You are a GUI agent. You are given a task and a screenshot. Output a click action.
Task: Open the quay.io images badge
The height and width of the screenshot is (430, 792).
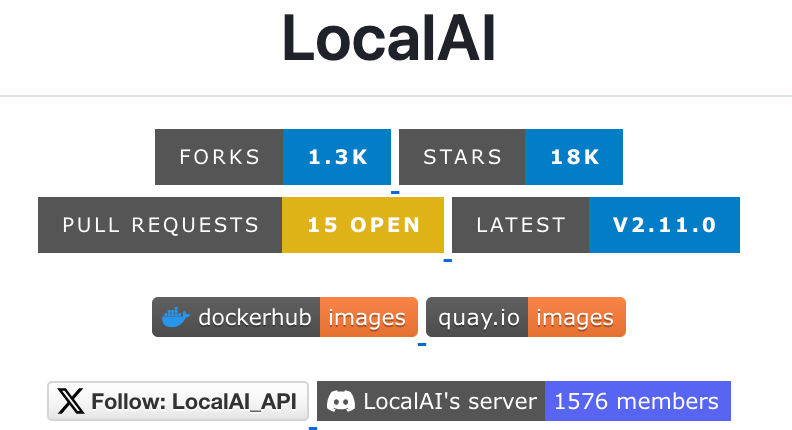(x=526, y=317)
